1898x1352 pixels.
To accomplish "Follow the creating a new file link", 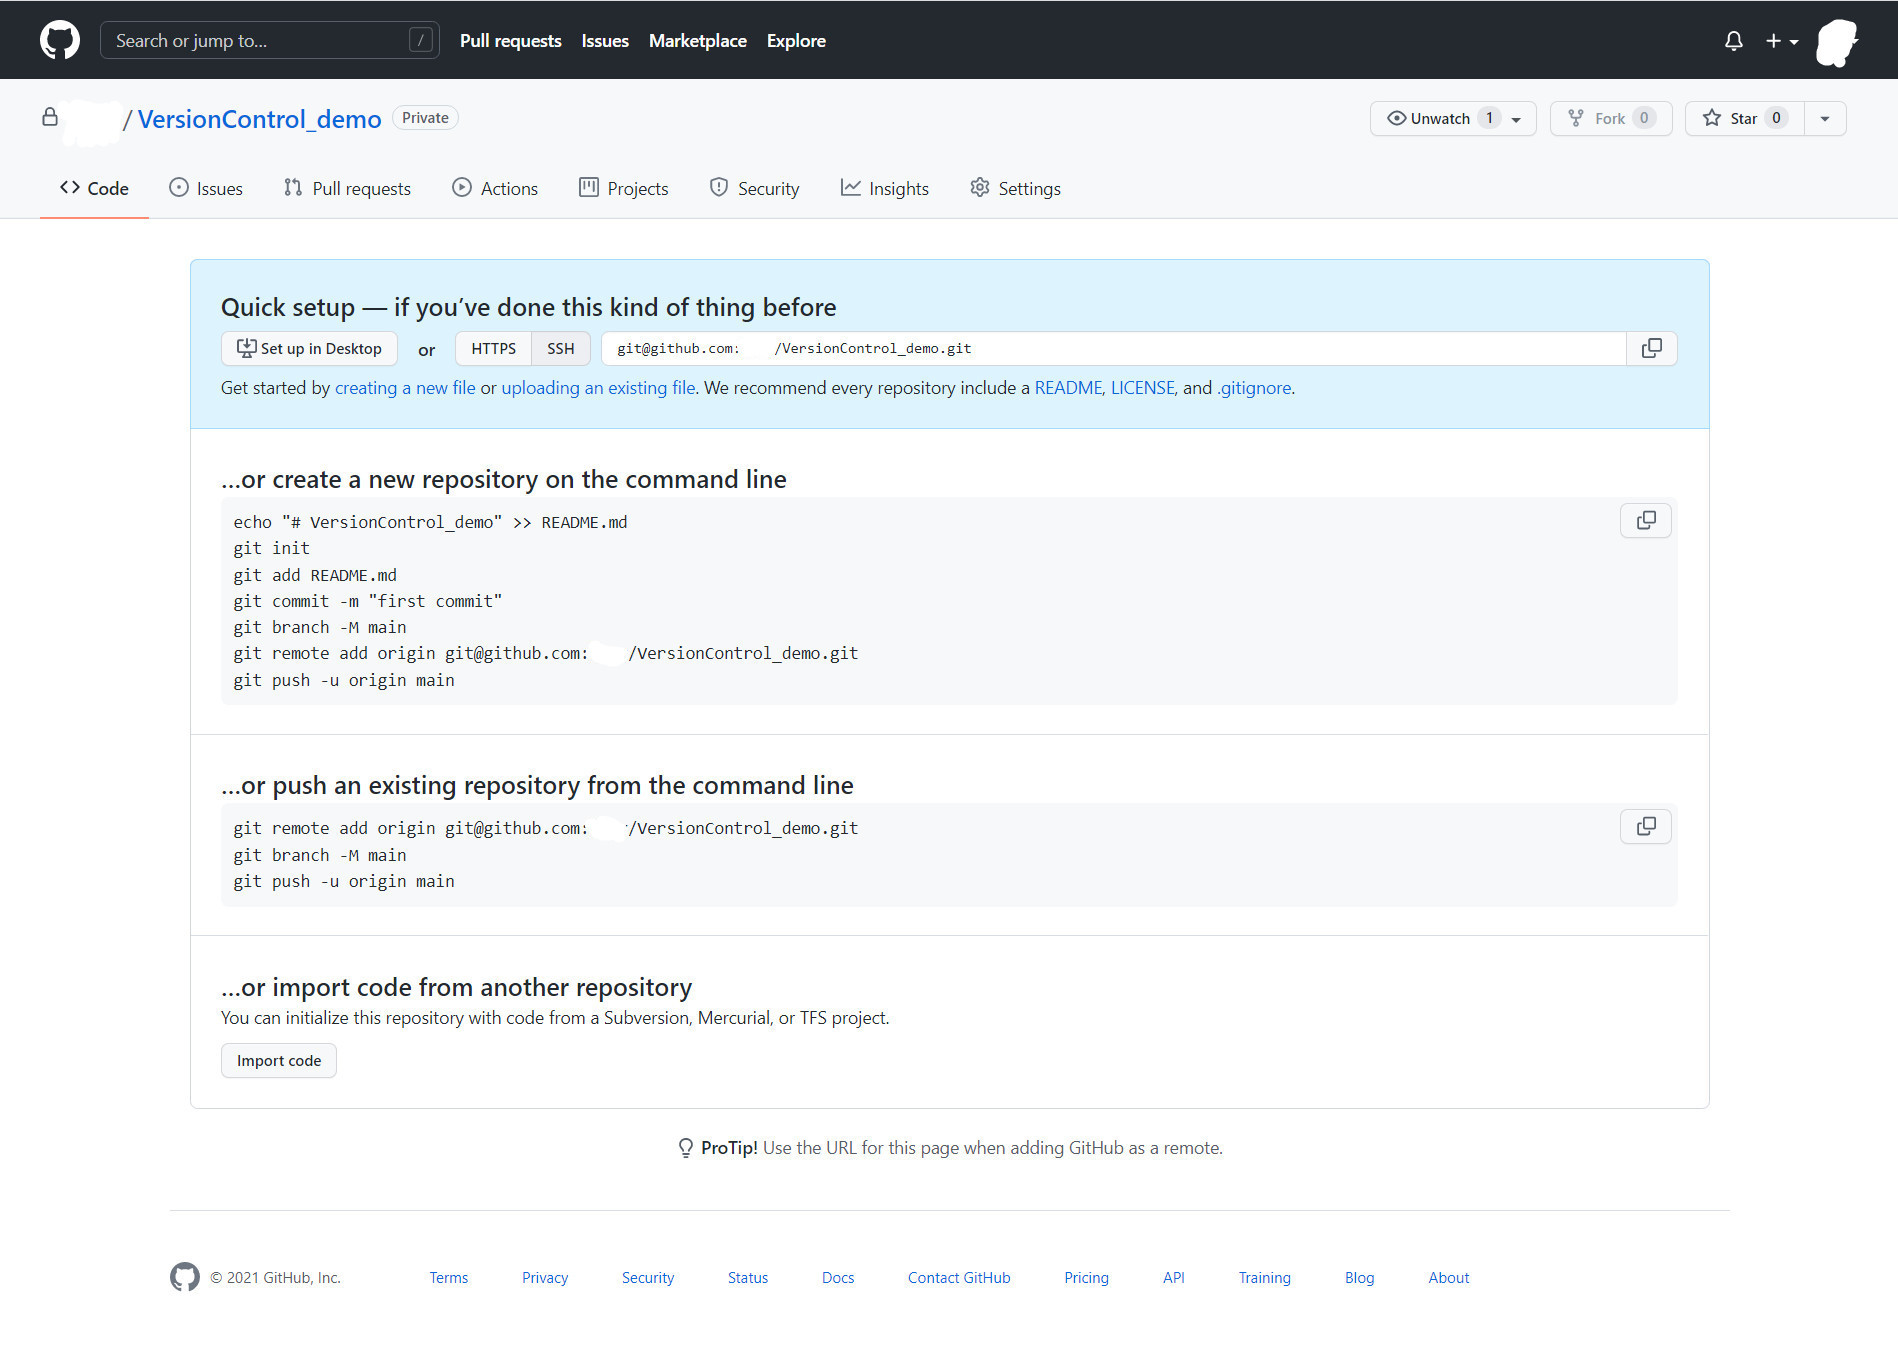I will pos(405,388).
